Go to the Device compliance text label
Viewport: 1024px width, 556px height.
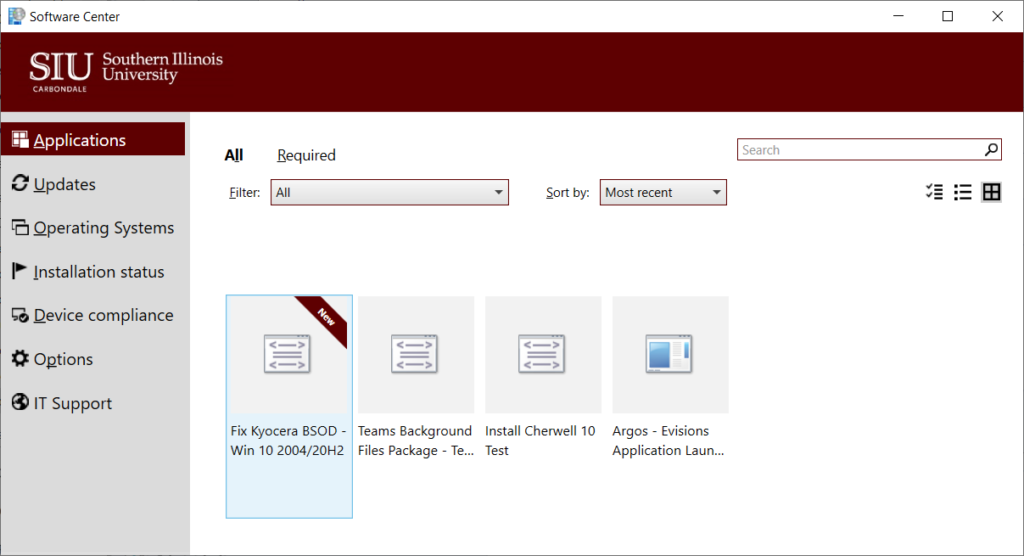pos(103,315)
